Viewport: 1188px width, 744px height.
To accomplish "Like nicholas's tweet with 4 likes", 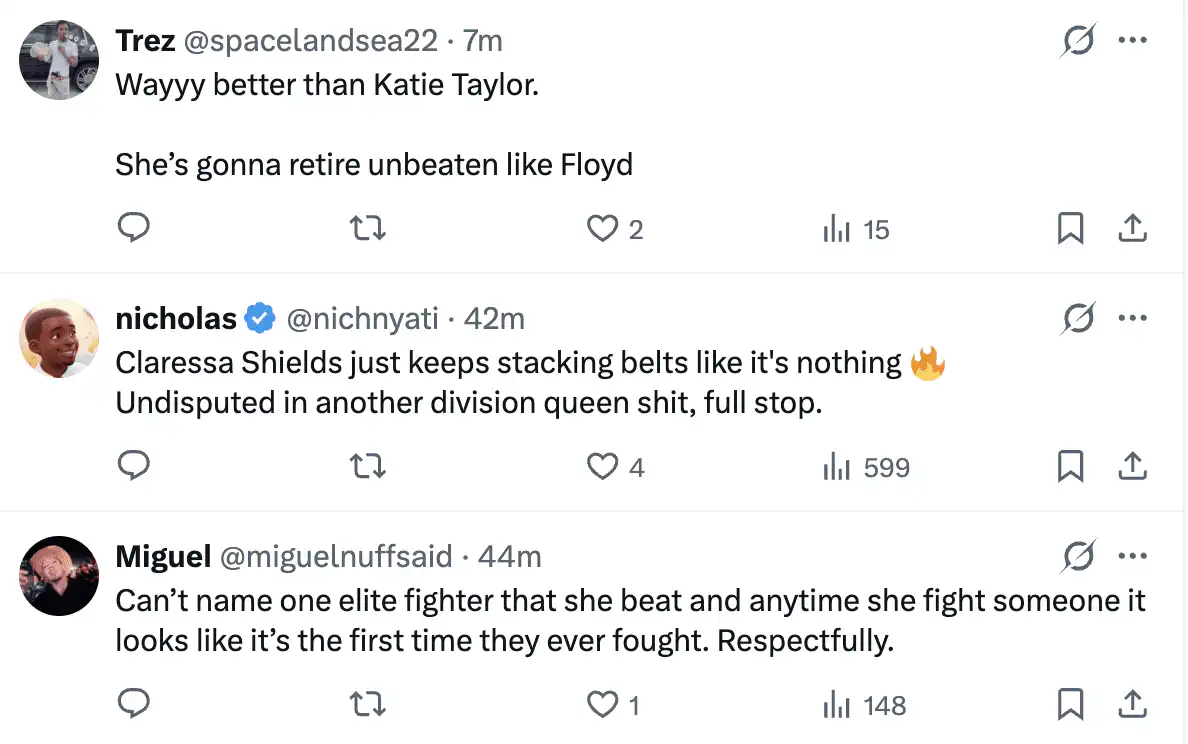I will [603, 466].
